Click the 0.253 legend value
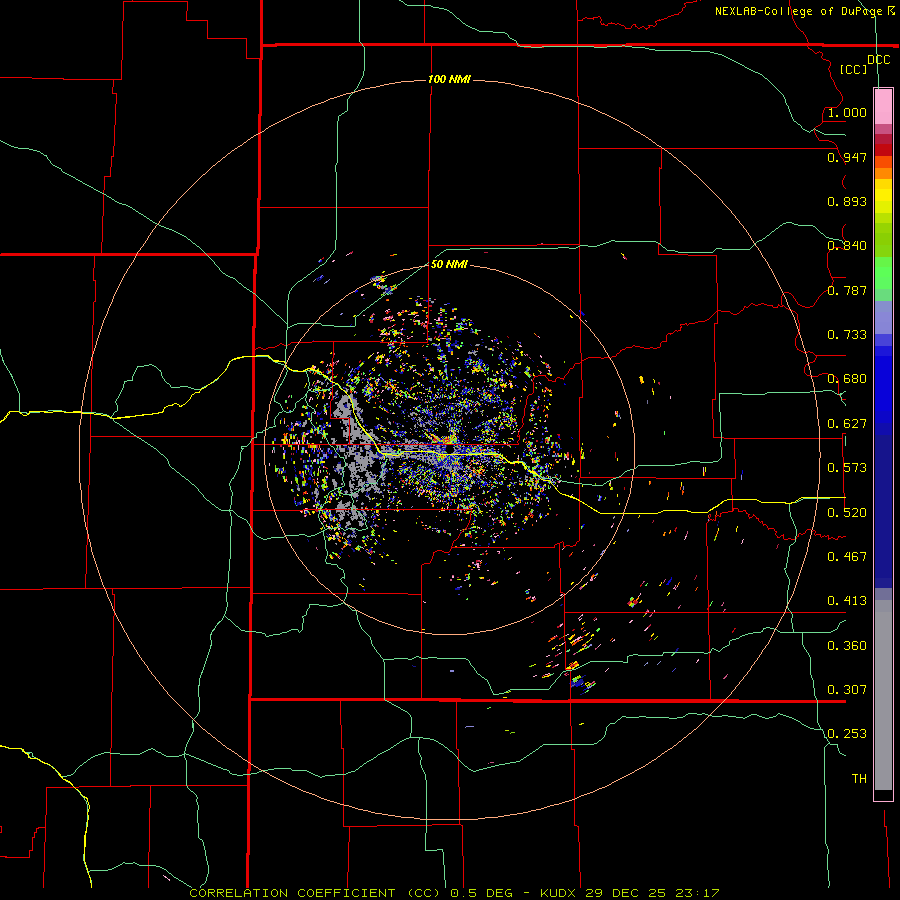Viewport: 900px width, 900px height. tap(847, 734)
